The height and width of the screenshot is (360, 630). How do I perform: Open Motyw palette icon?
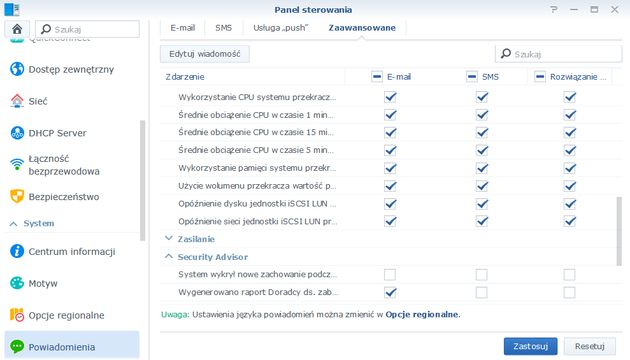click(x=17, y=283)
